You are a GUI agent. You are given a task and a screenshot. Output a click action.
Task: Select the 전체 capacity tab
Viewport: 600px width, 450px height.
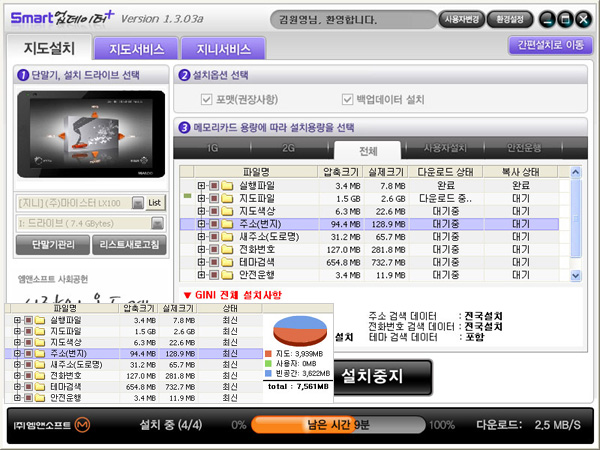(x=368, y=150)
